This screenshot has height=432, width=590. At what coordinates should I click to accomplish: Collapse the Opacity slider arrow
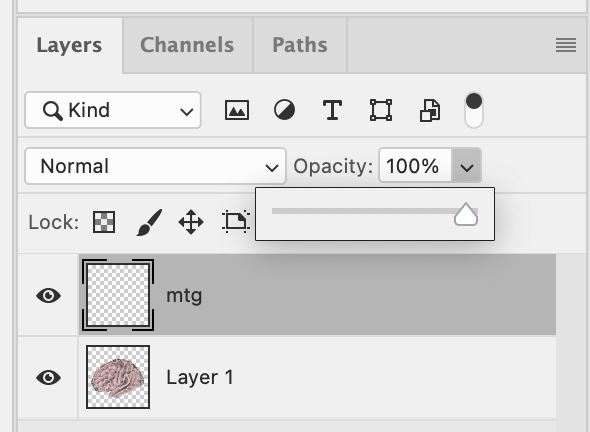tap(467, 166)
